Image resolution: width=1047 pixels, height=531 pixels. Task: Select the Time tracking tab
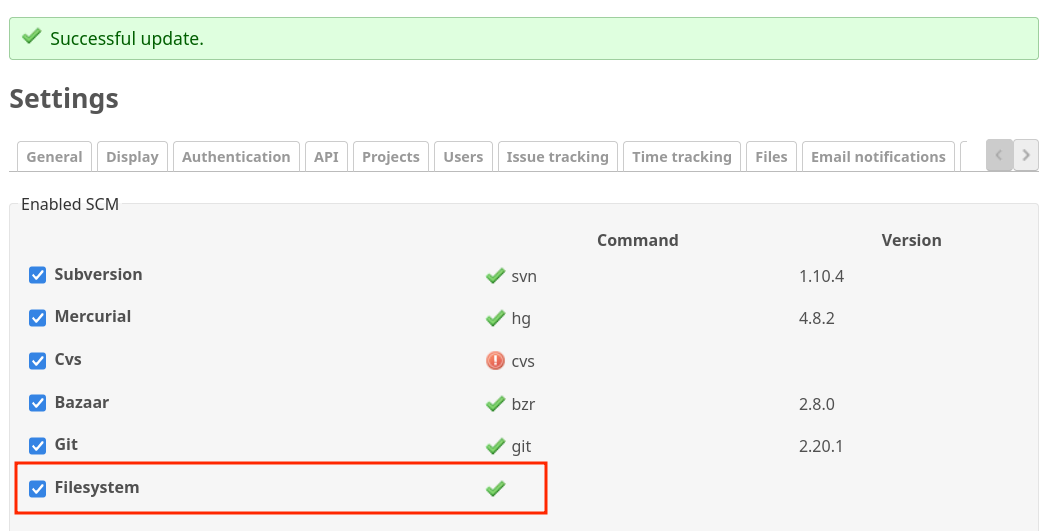point(682,157)
